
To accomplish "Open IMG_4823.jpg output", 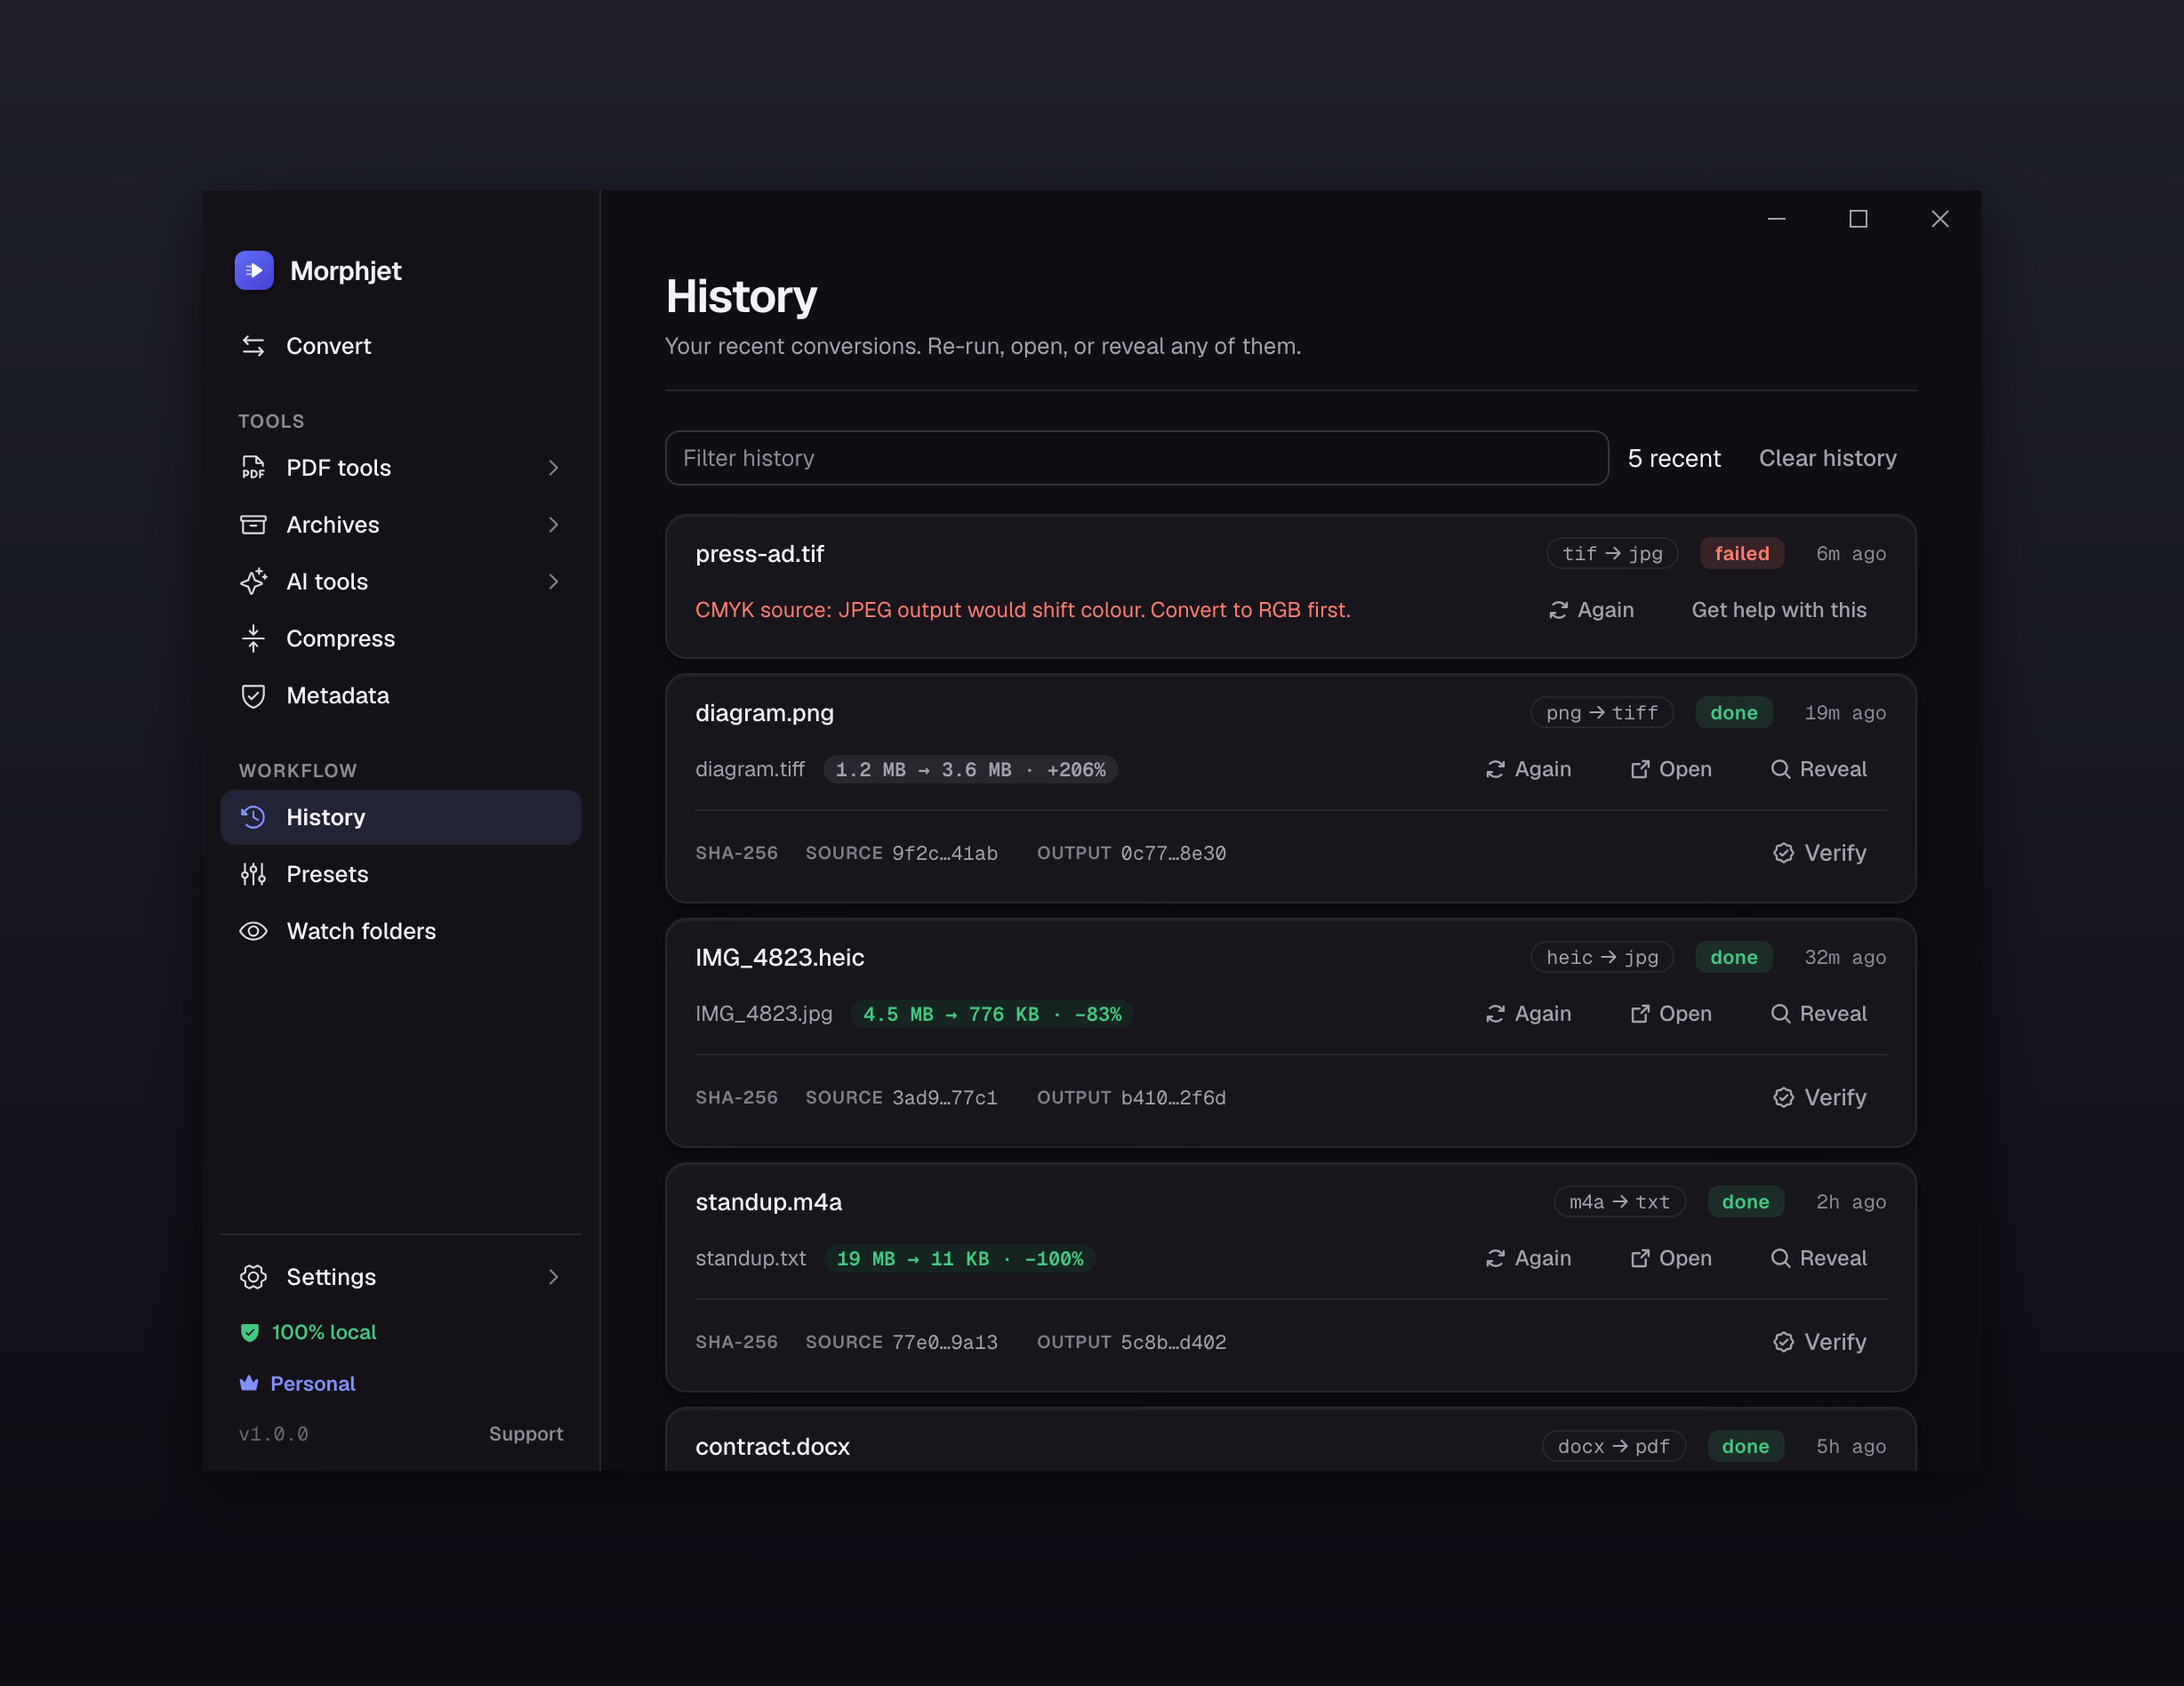I will pos(1670,1014).
